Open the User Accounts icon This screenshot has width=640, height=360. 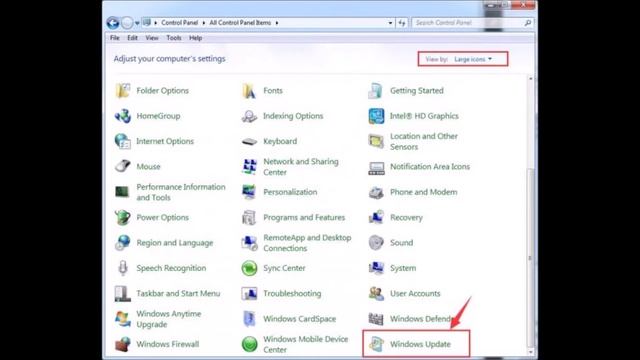pyautogui.click(x=376, y=293)
